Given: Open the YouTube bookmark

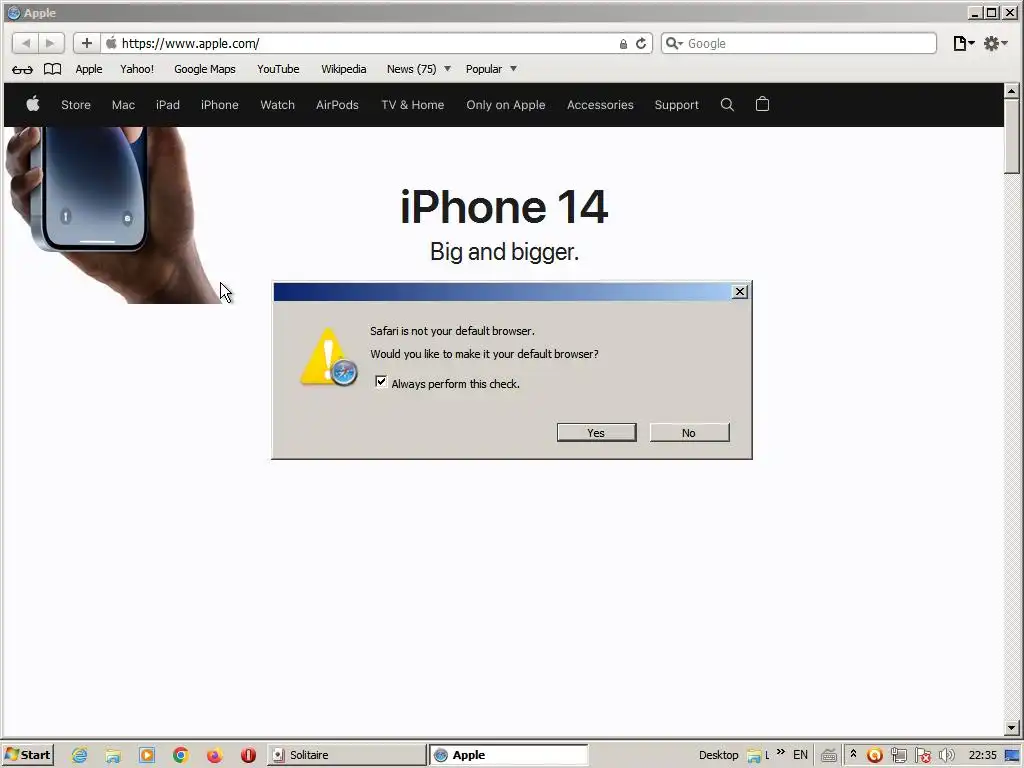Looking at the screenshot, I should pos(278,69).
